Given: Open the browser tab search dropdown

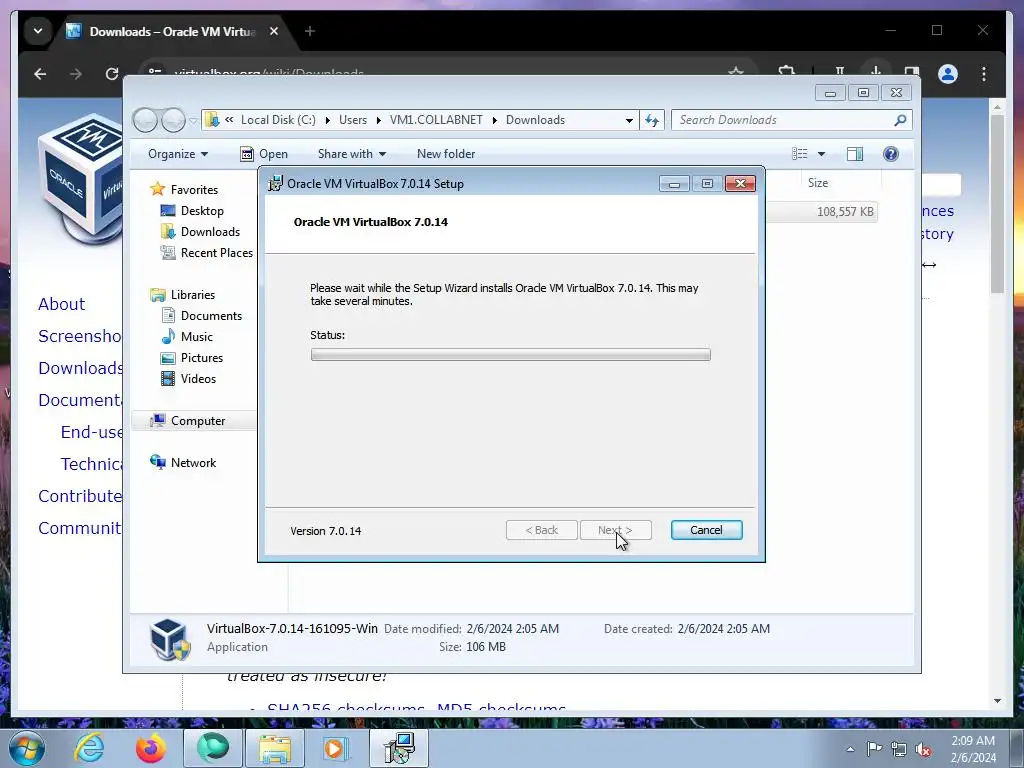Looking at the screenshot, I should tap(38, 31).
